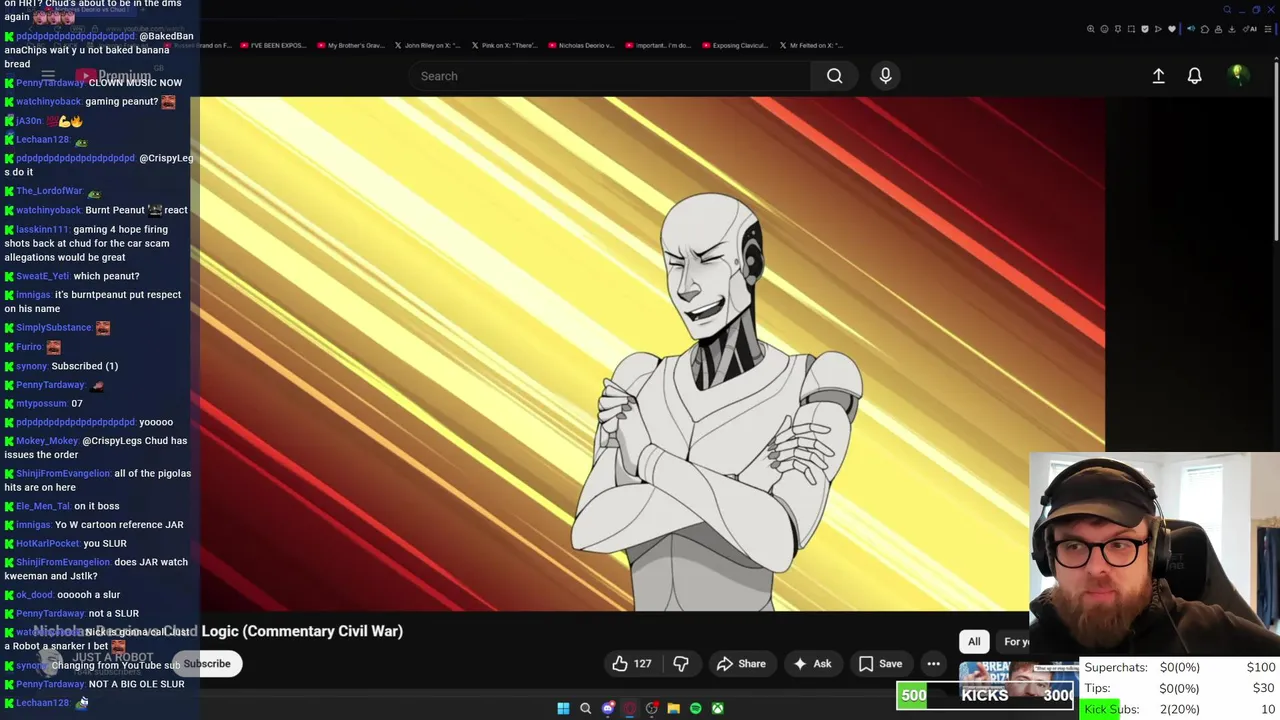Screen dimensions: 1280x720
Task: Open the YouTube account avatar menu
Action: point(1237,75)
